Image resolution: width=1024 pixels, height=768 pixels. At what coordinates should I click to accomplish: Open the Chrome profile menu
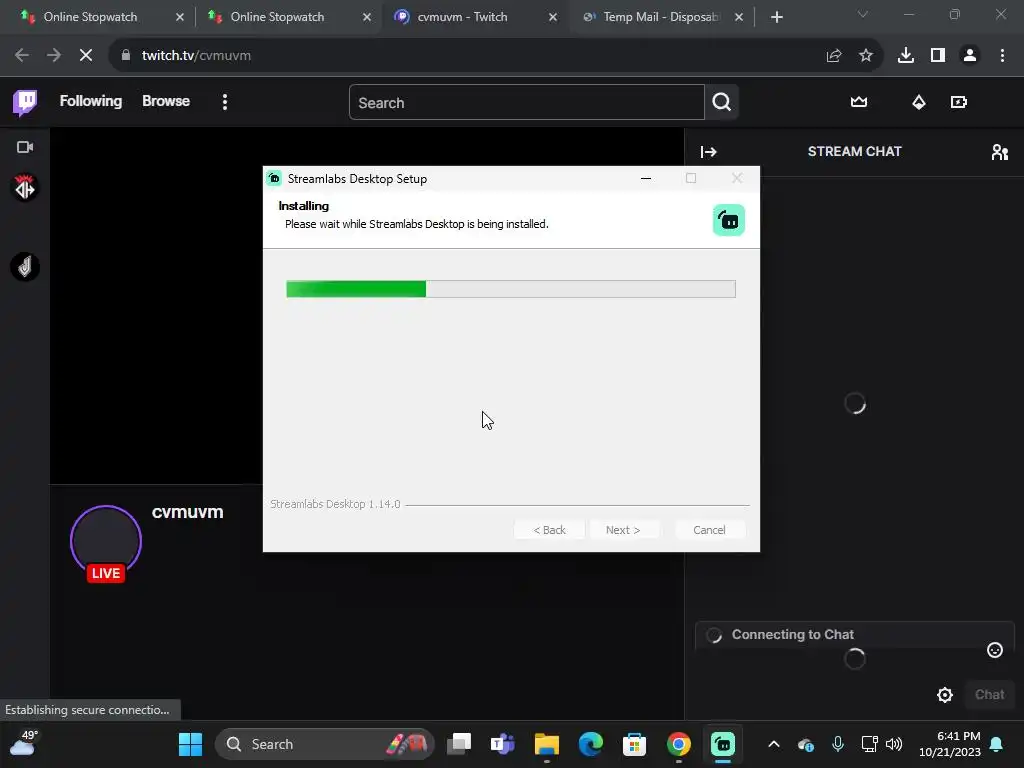[x=970, y=56]
